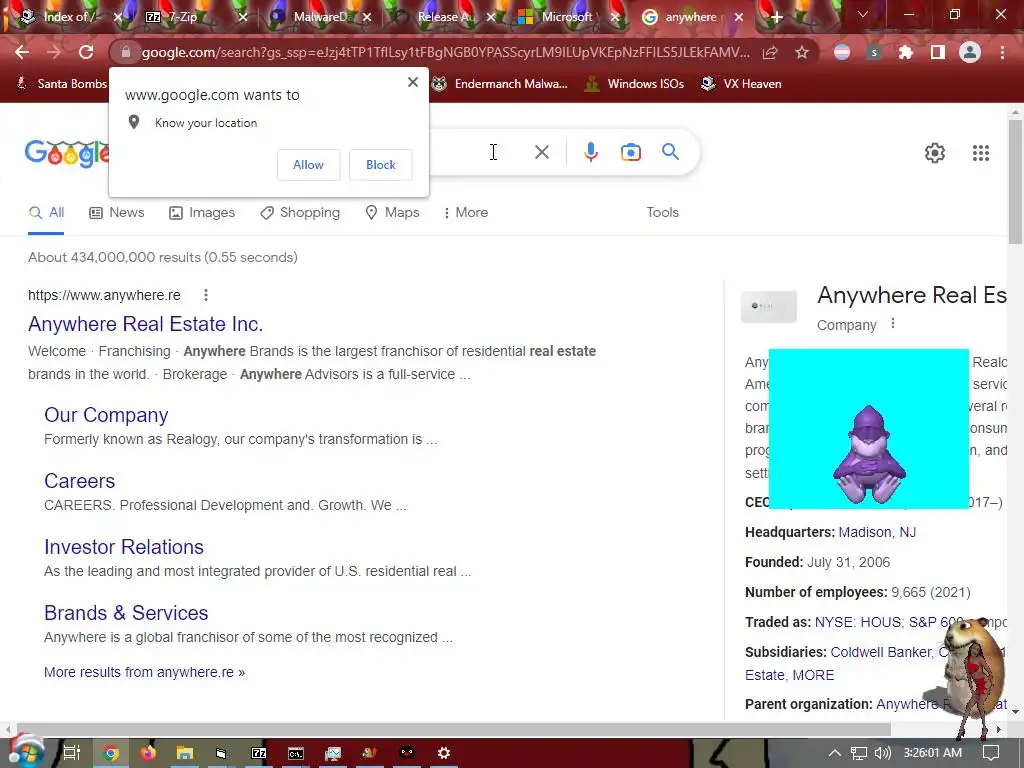Open a new browser tab
The width and height of the screenshot is (1024, 768).
click(x=776, y=17)
